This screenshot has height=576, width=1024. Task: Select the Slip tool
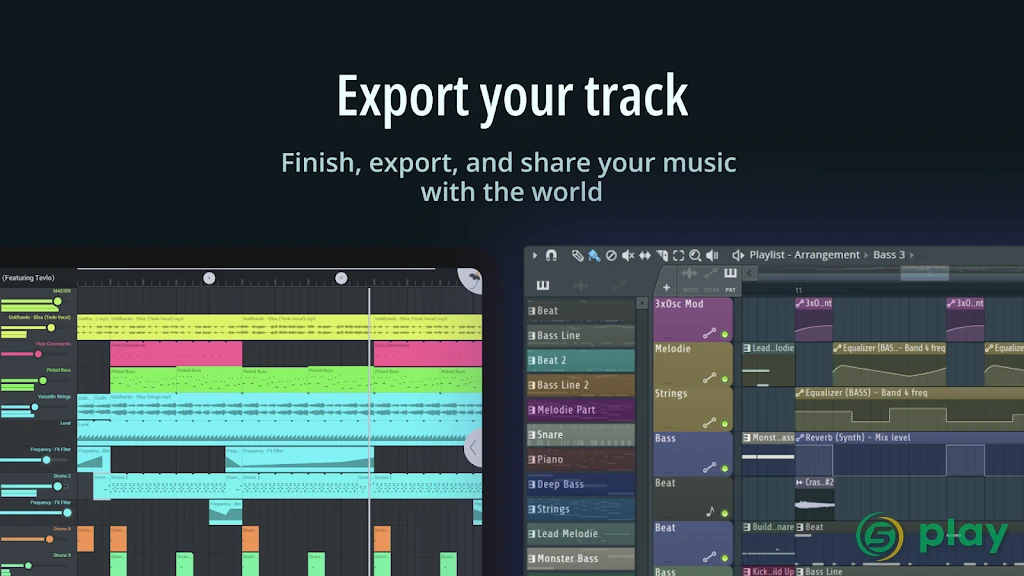pyautogui.click(x=645, y=255)
